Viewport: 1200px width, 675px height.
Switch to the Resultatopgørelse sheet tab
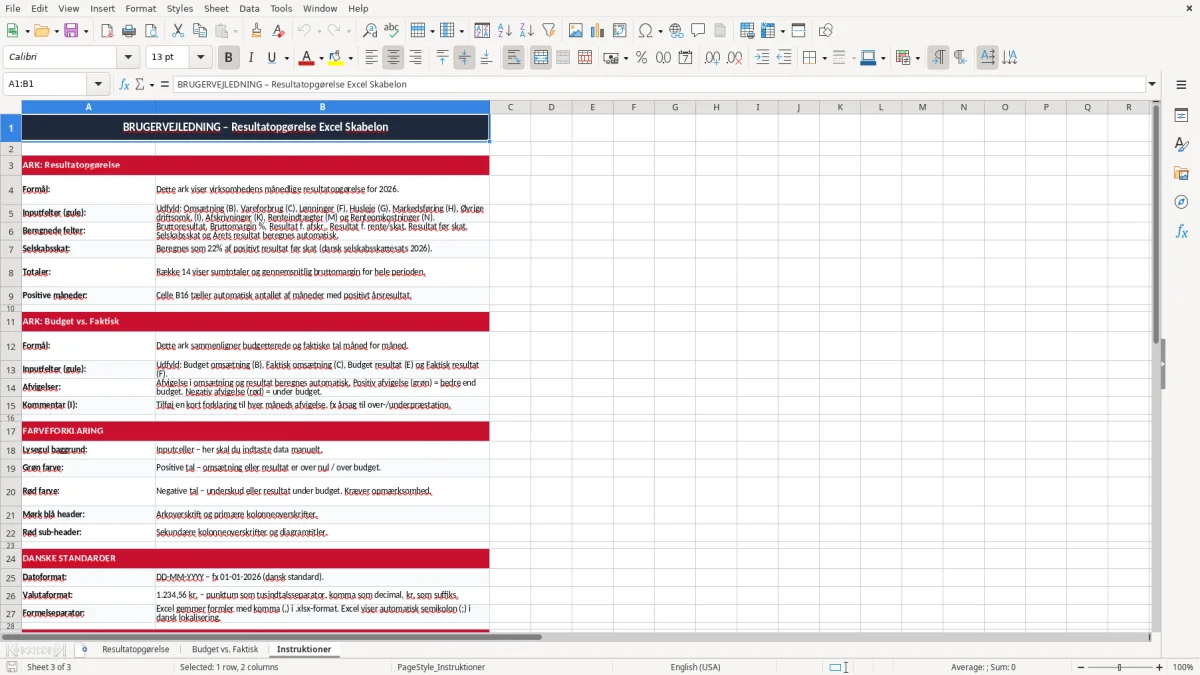coord(135,649)
